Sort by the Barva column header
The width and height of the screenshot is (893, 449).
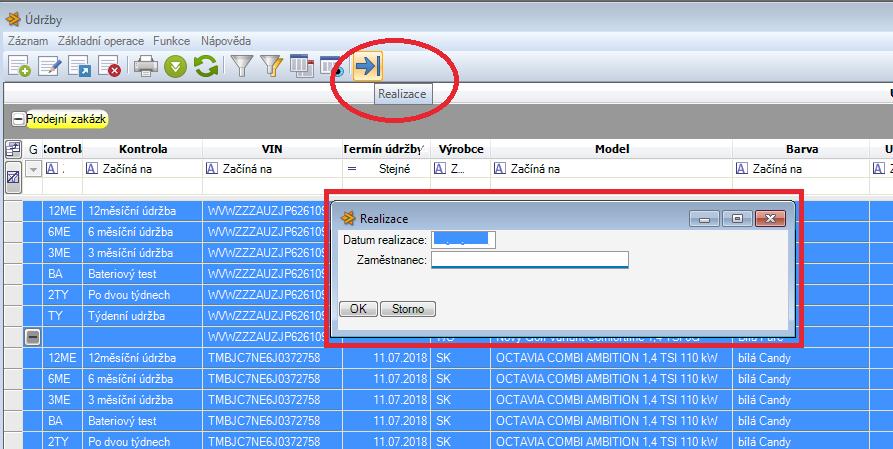[801, 149]
